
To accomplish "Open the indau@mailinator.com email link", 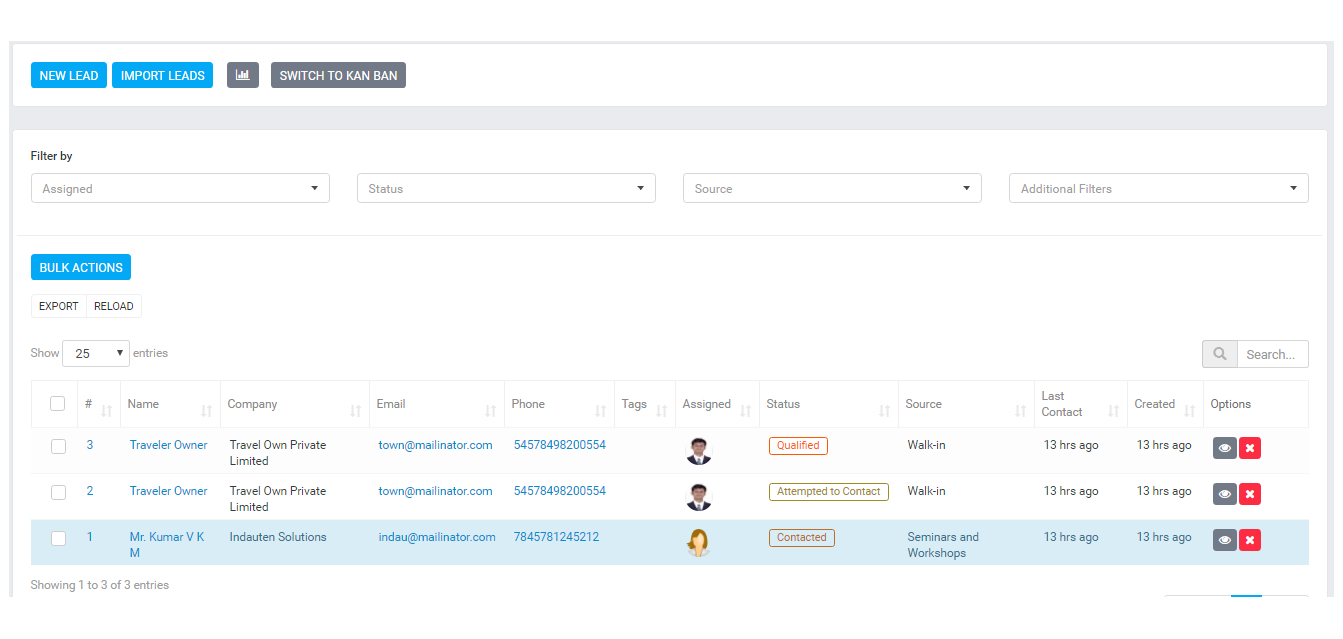I will 436,537.
